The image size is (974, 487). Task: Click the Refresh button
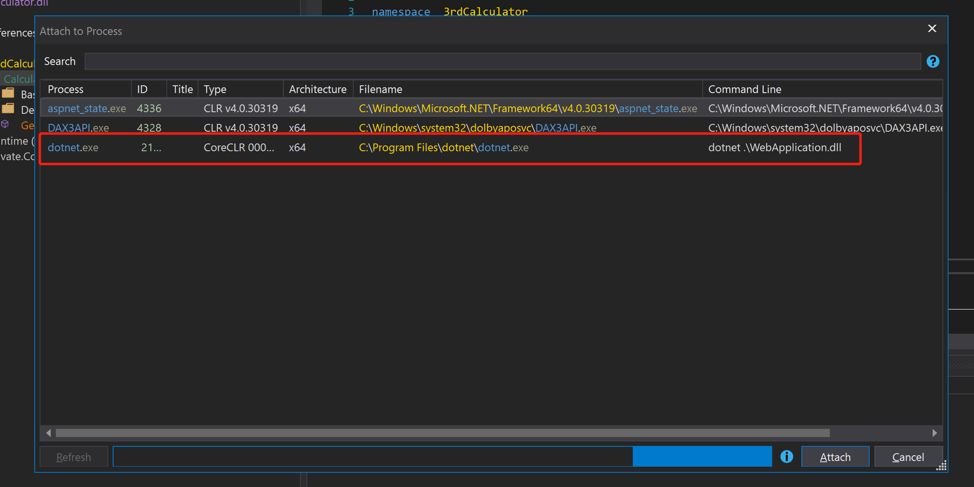coord(73,457)
